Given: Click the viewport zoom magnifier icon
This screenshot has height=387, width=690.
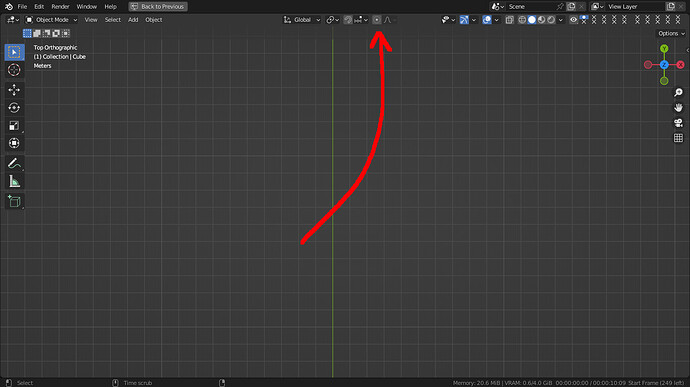Looking at the screenshot, I should pyautogui.click(x=678, y=92).
